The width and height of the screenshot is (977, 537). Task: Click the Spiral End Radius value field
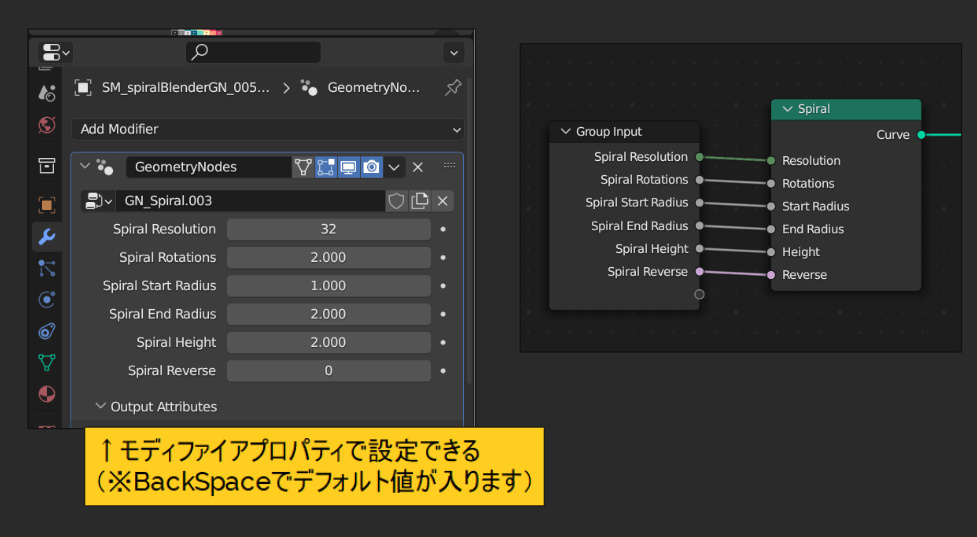click(x=328, y=314)
